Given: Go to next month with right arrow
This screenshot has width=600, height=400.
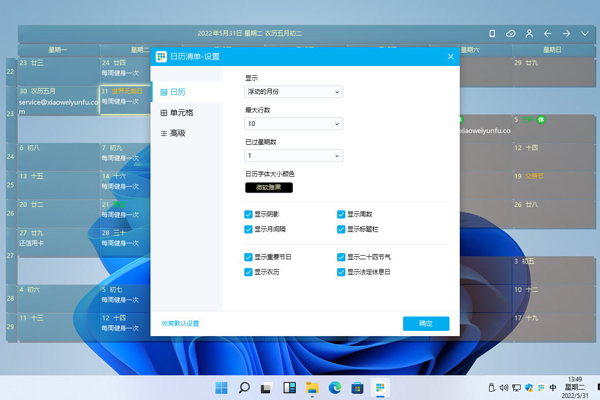Looking at the screenshot, I should [x=566, y=33].
